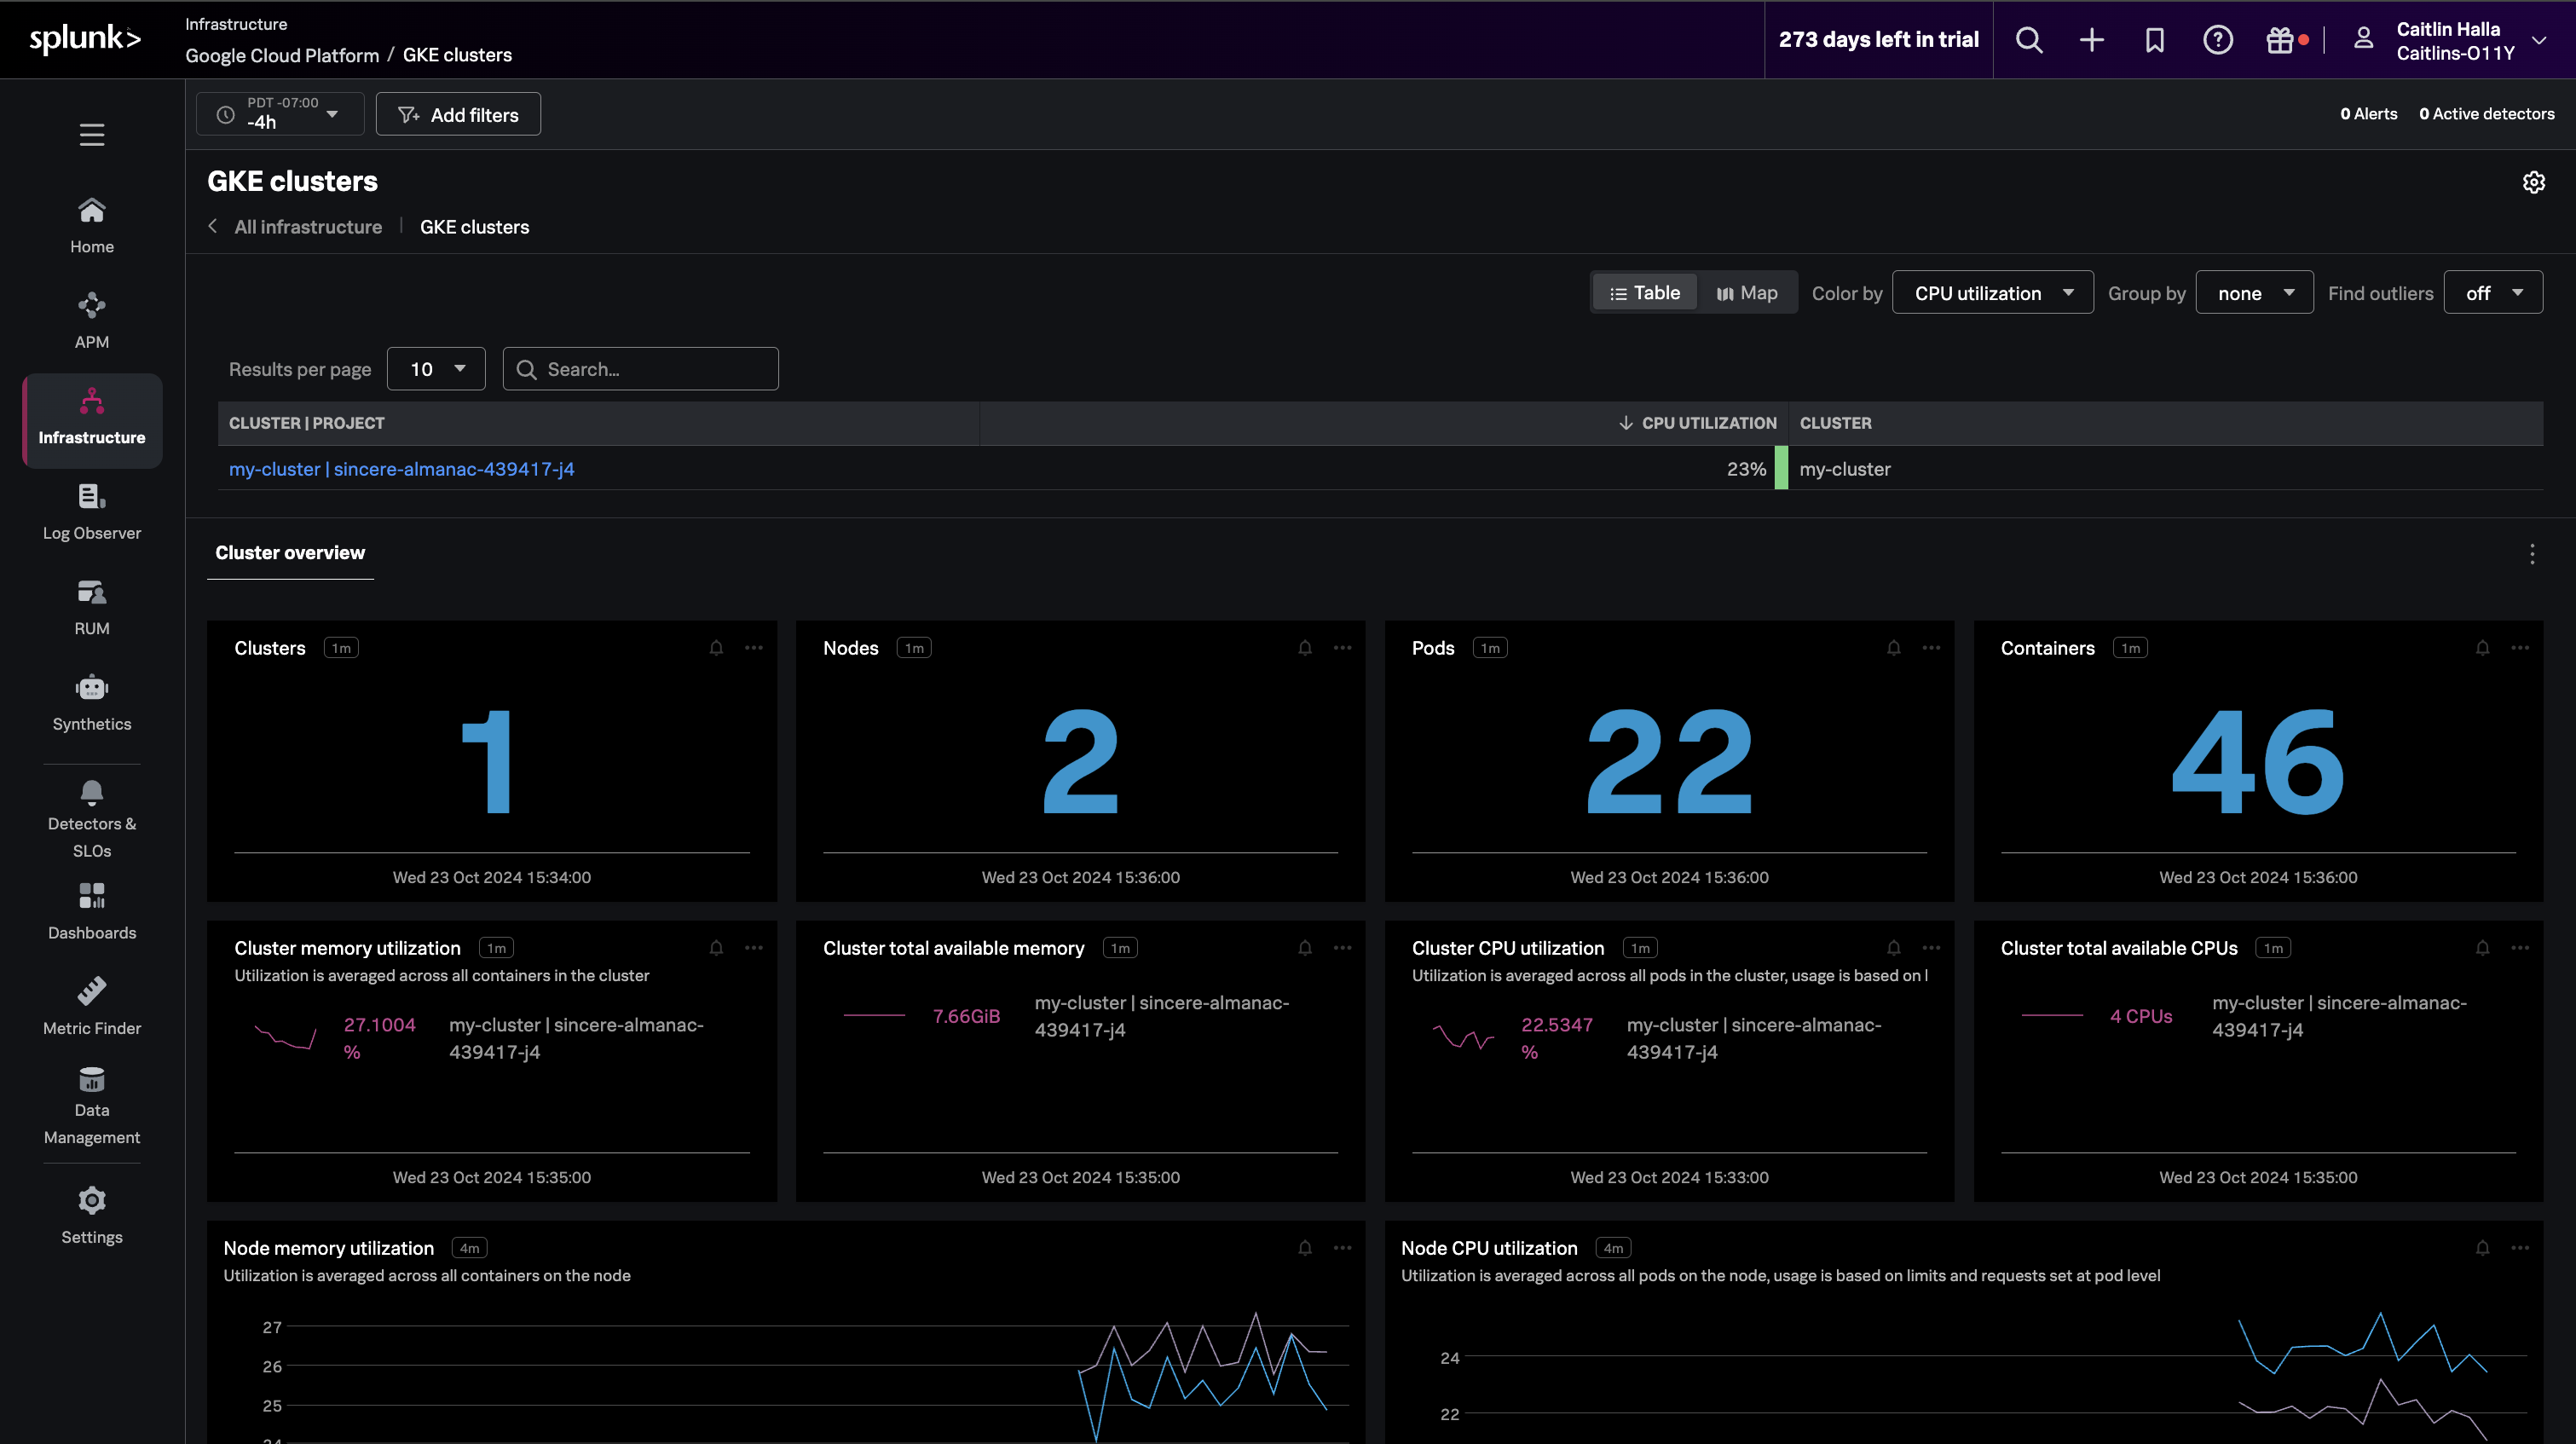Click the Containers chart value 46
Viewport: 2576px width, 1444px height.
pyautogui.click(x=2258, y=762)
